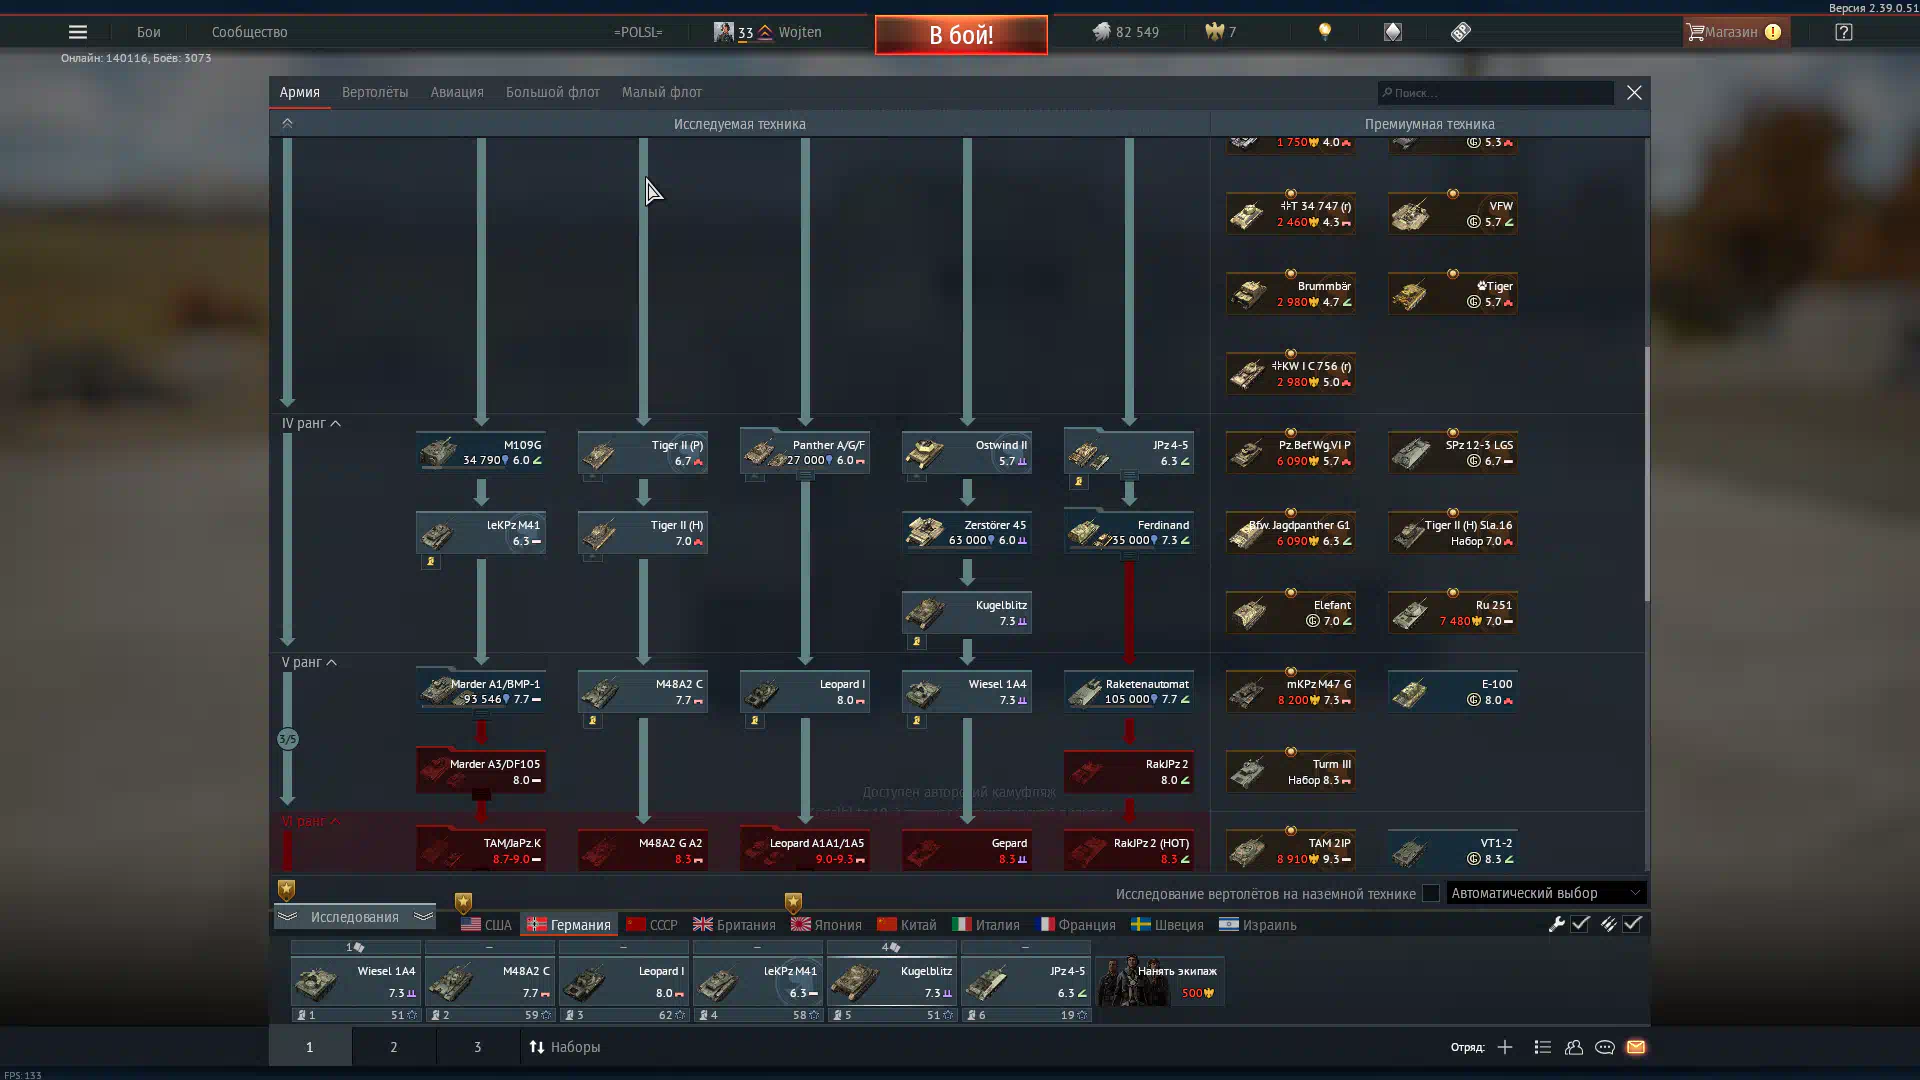
Task: Switch to crew preset 2
Action: pos(393,1047)
